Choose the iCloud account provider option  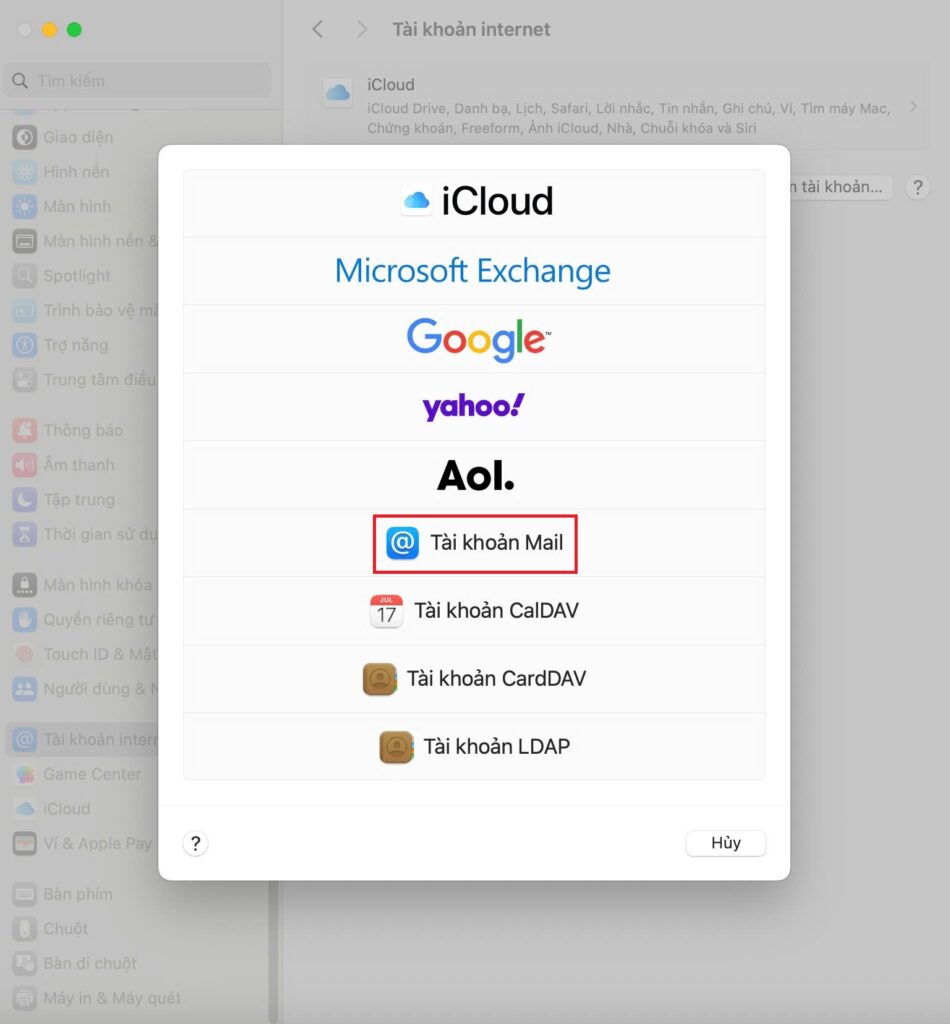point(474,202)
